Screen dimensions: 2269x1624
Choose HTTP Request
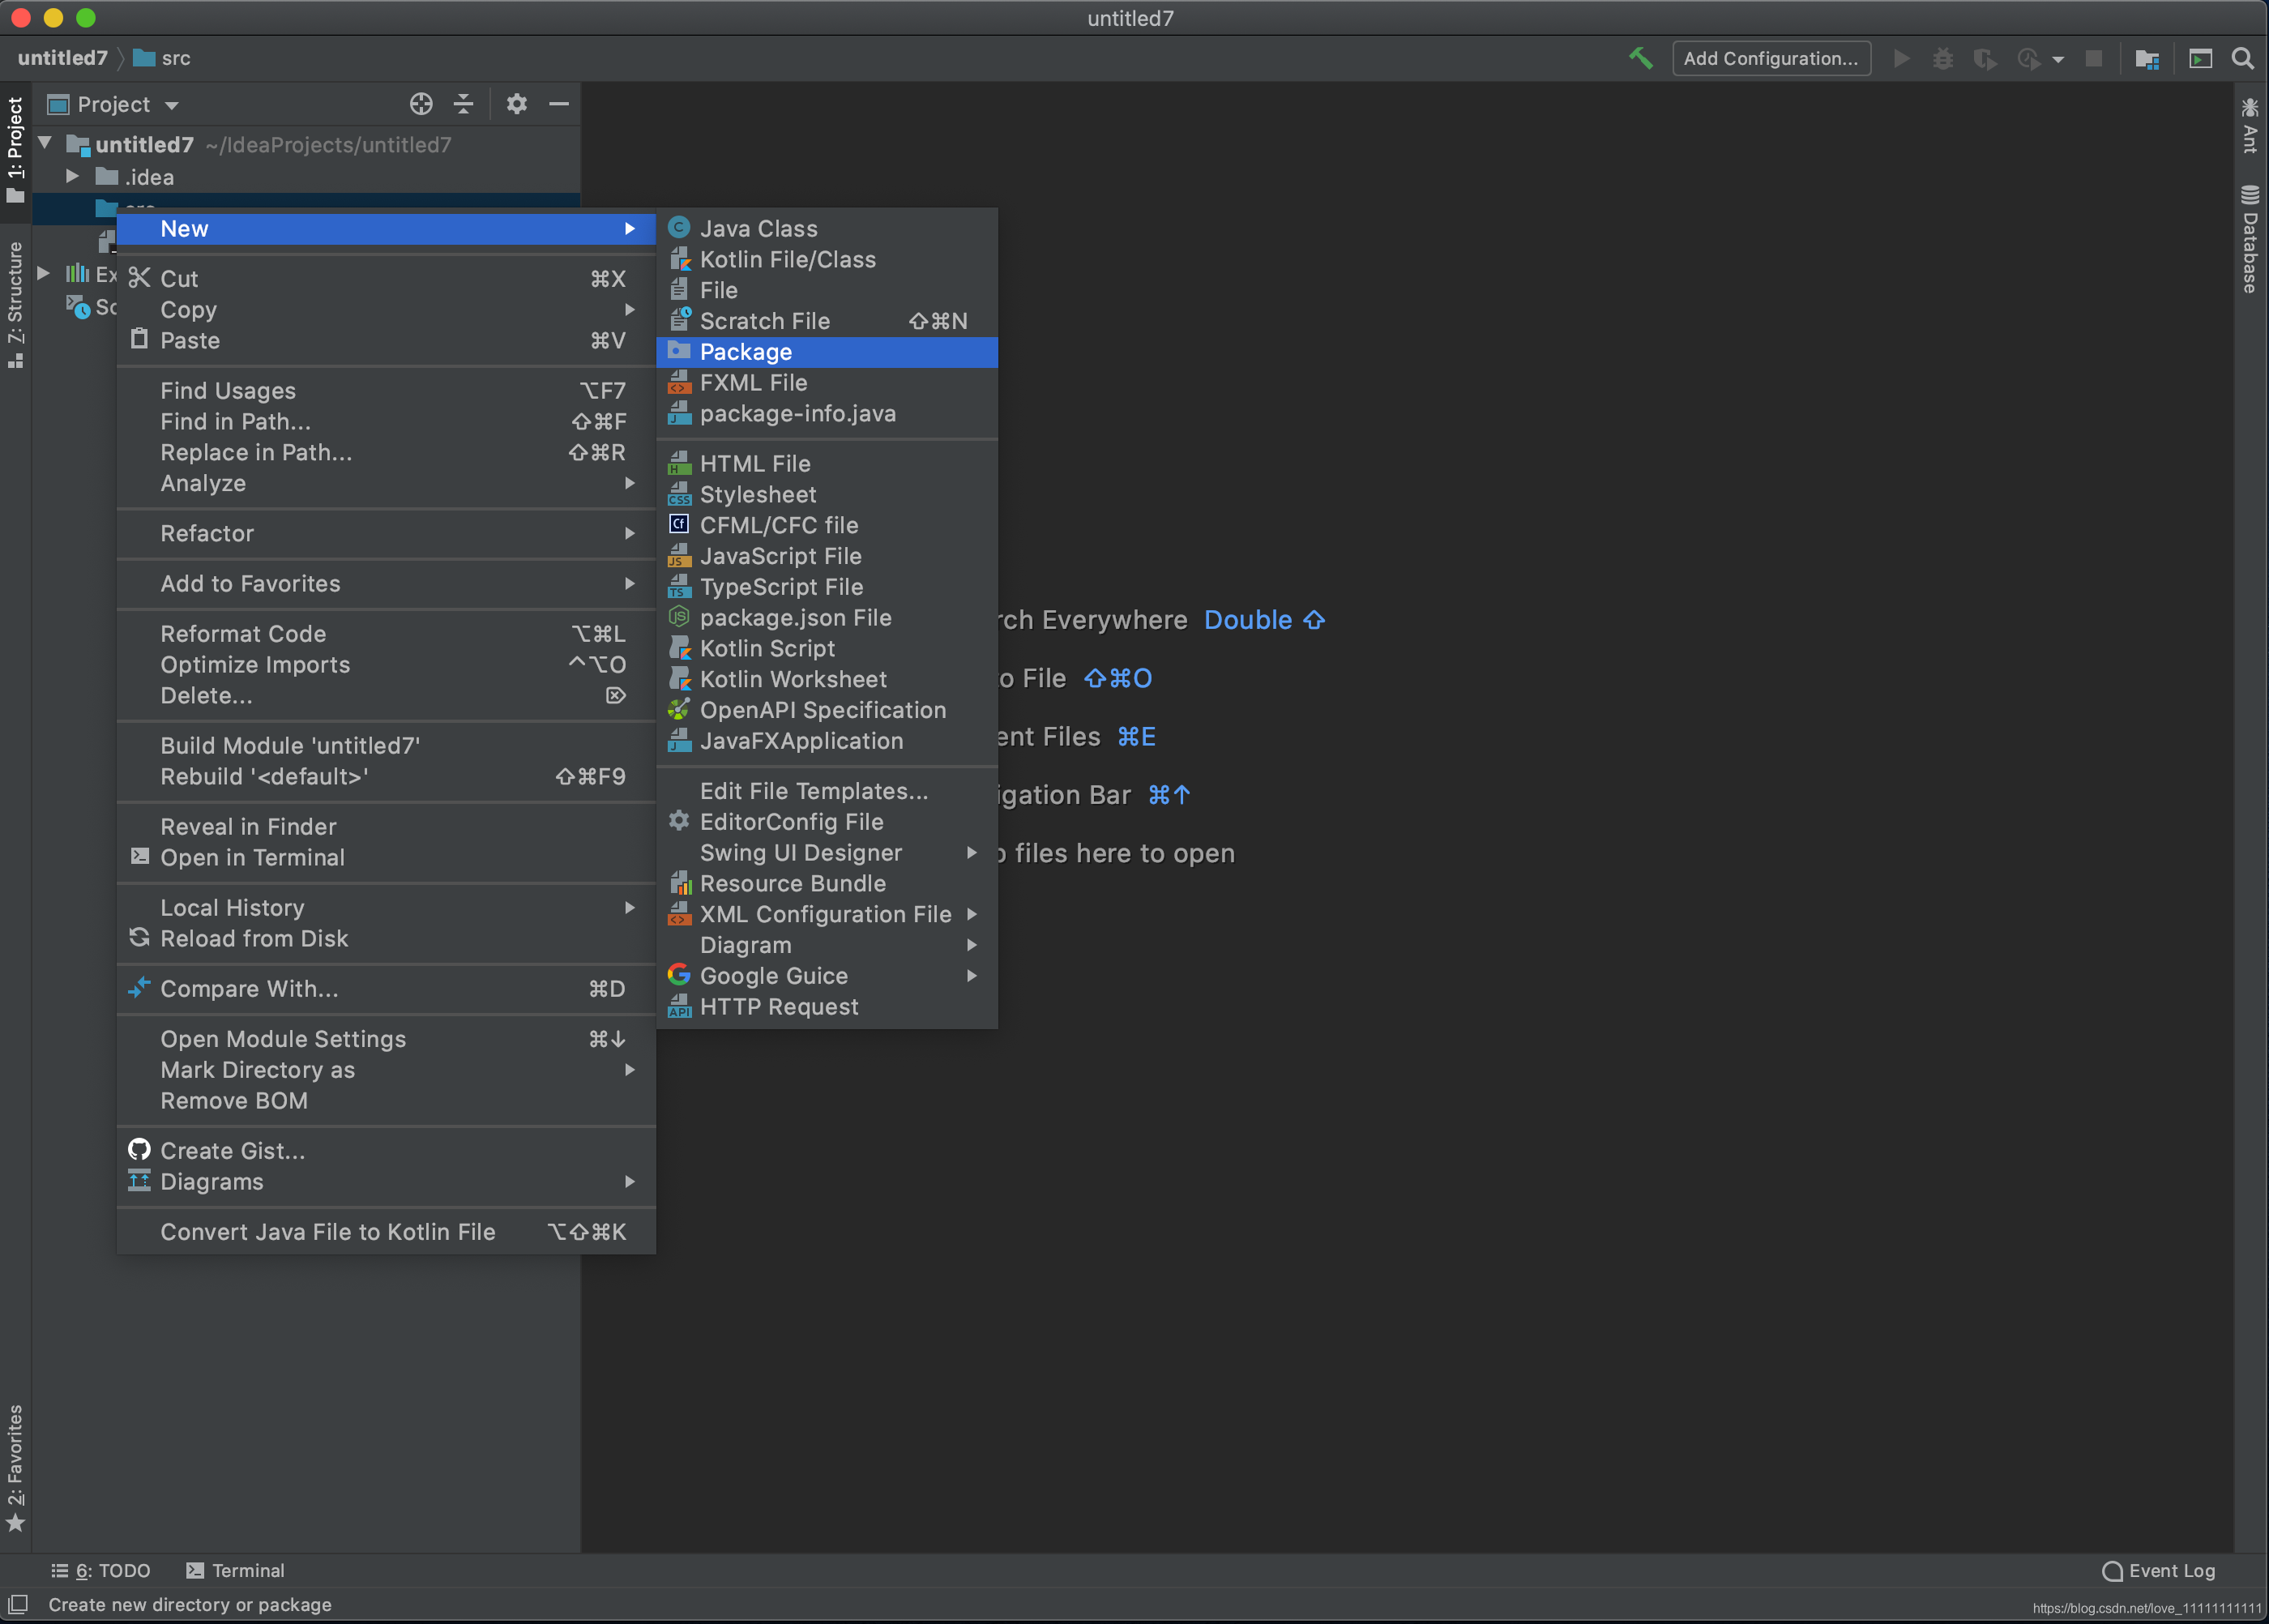pos(826,1007)
